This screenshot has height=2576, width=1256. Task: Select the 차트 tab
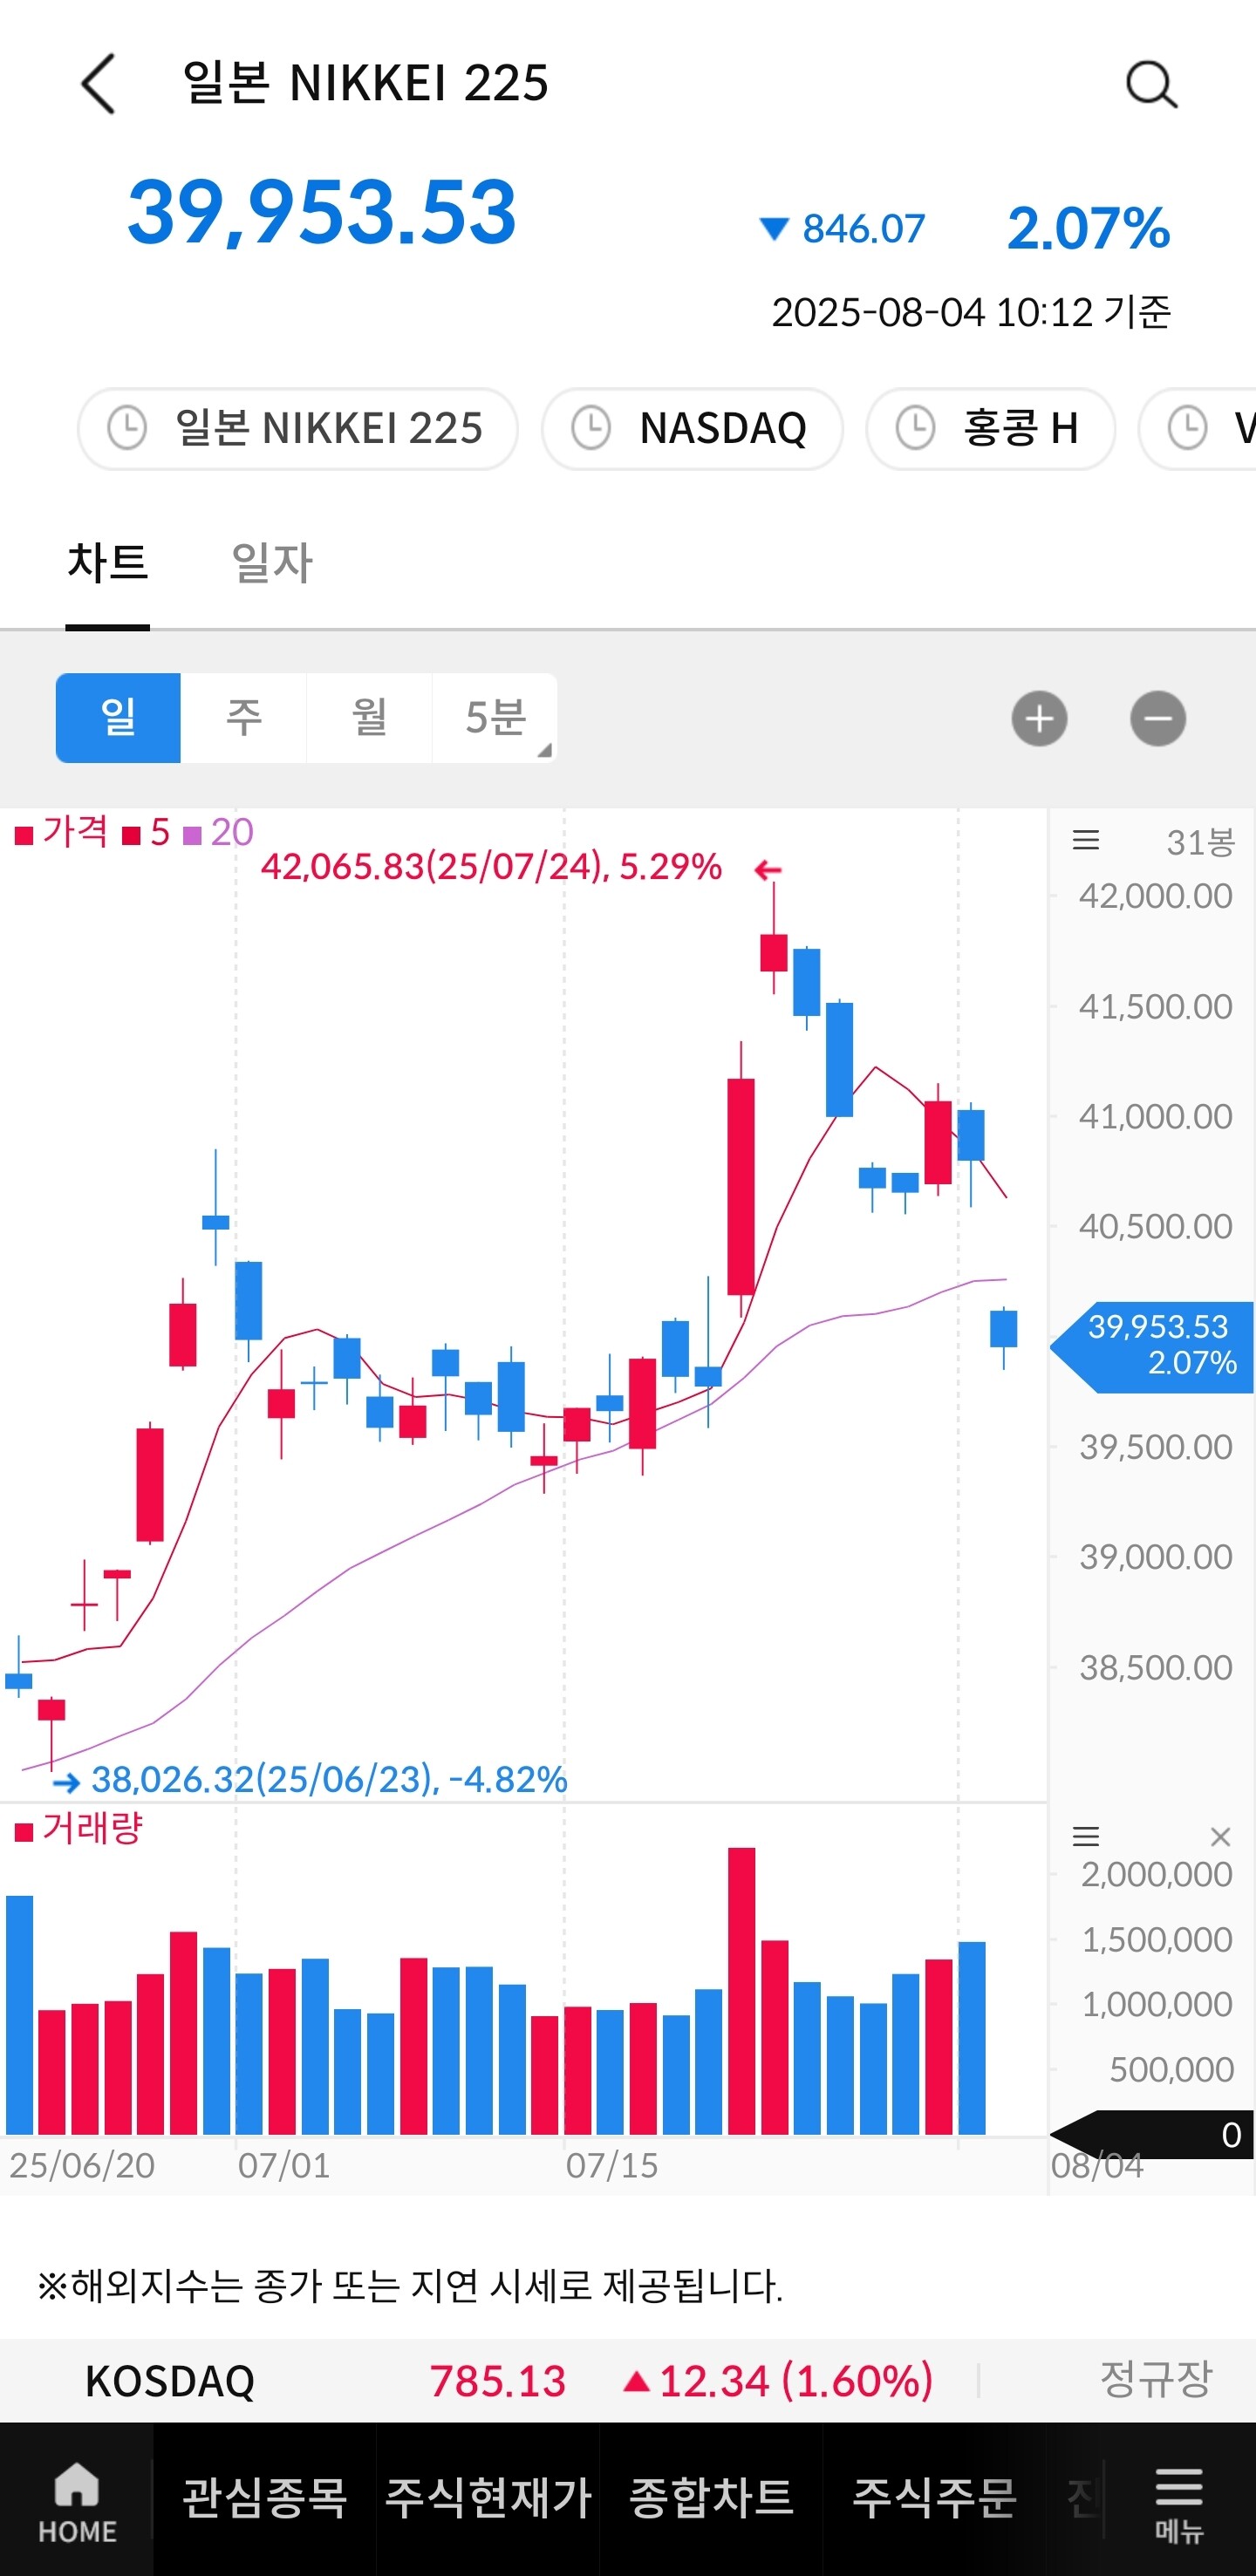click(x=108, y=563)
